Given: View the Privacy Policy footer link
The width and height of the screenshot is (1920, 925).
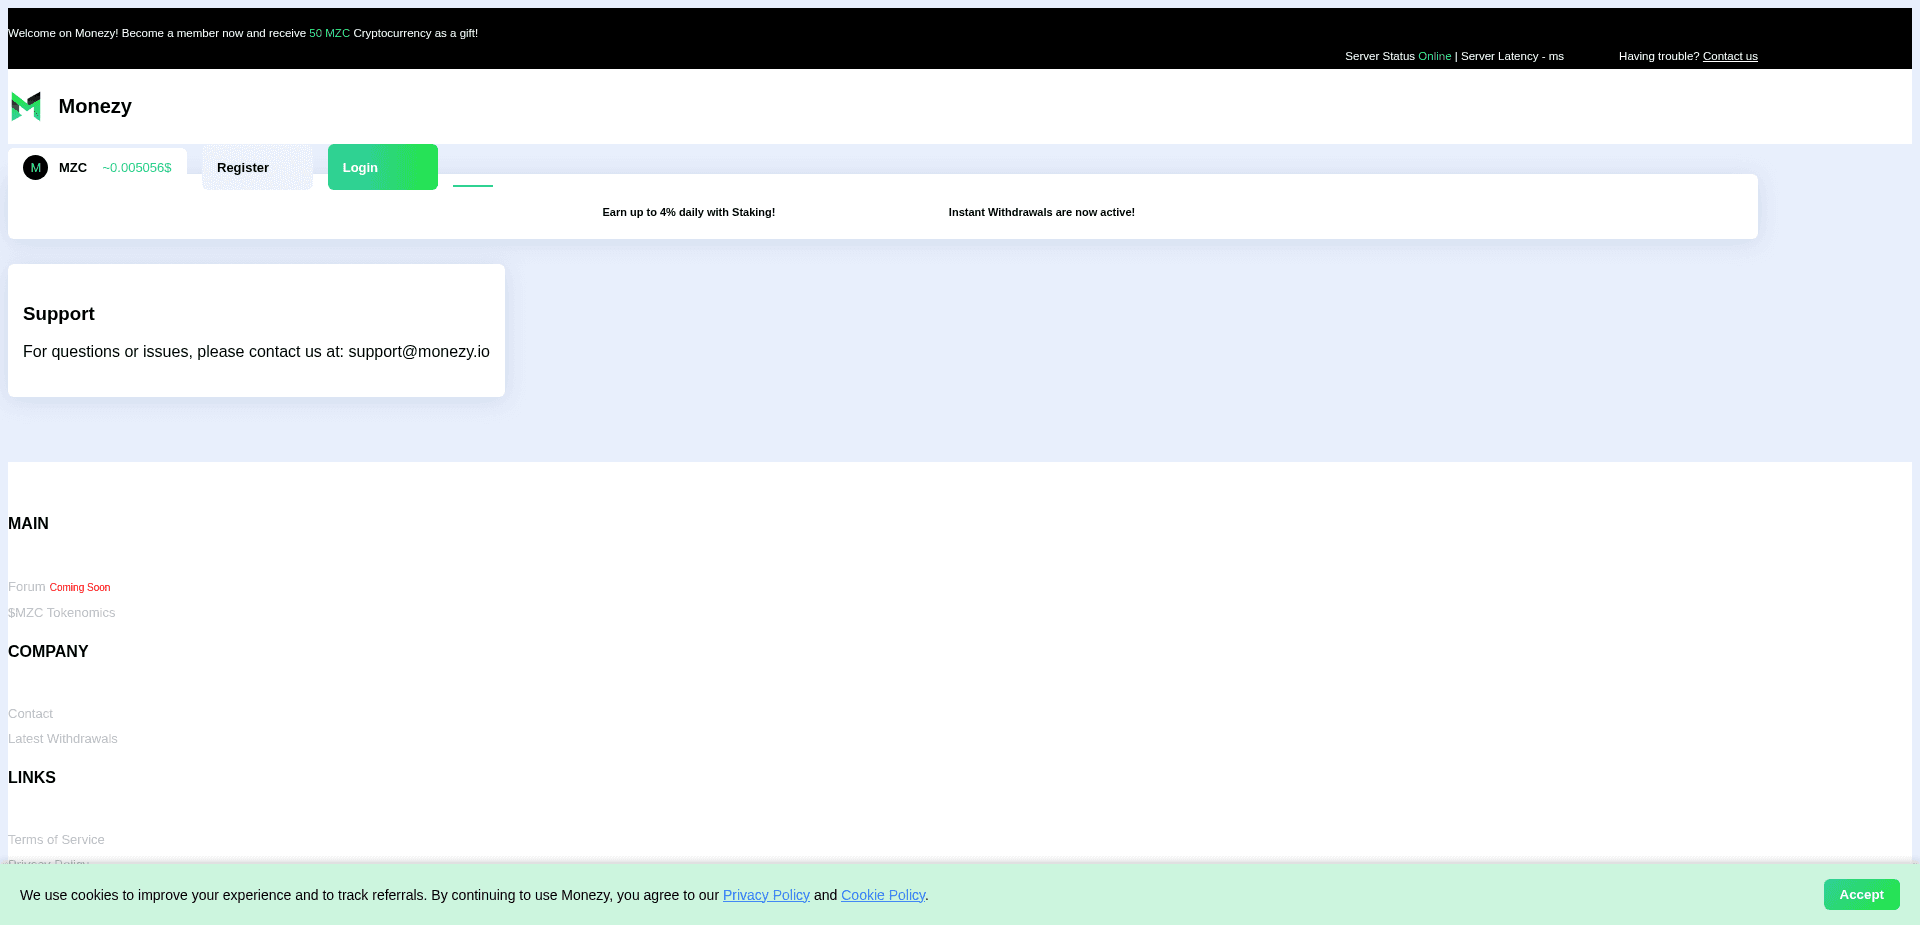Looking at the screenshot, I should [x=48, y=864].
